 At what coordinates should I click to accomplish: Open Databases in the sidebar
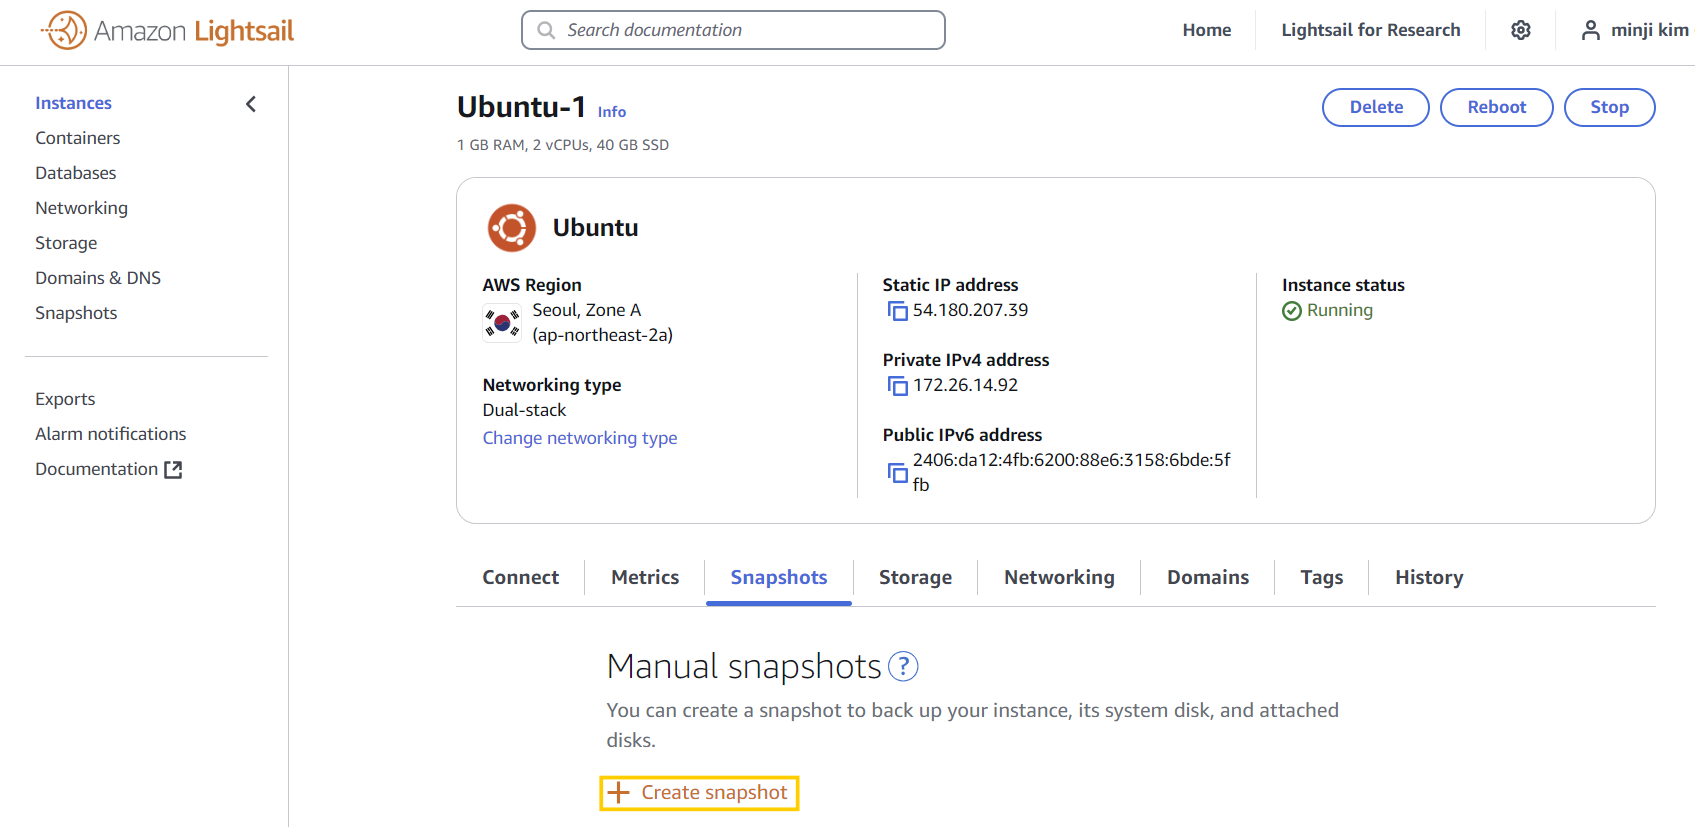[x=75, y=173]
